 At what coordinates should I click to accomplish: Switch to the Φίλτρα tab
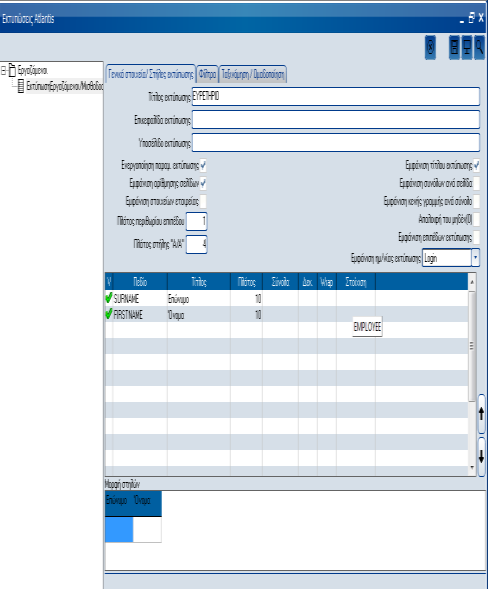[x=207, y=74]
